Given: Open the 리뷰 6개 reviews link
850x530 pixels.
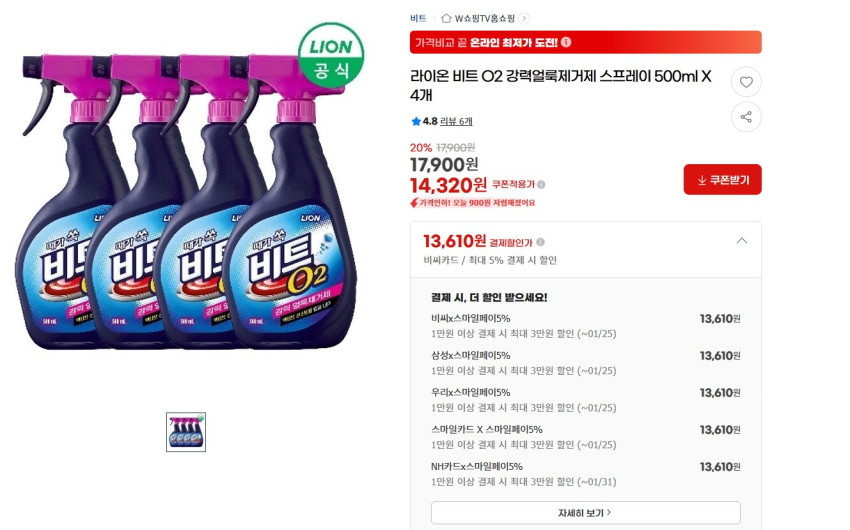Looking at the screenshot, I should click(457, 121).
